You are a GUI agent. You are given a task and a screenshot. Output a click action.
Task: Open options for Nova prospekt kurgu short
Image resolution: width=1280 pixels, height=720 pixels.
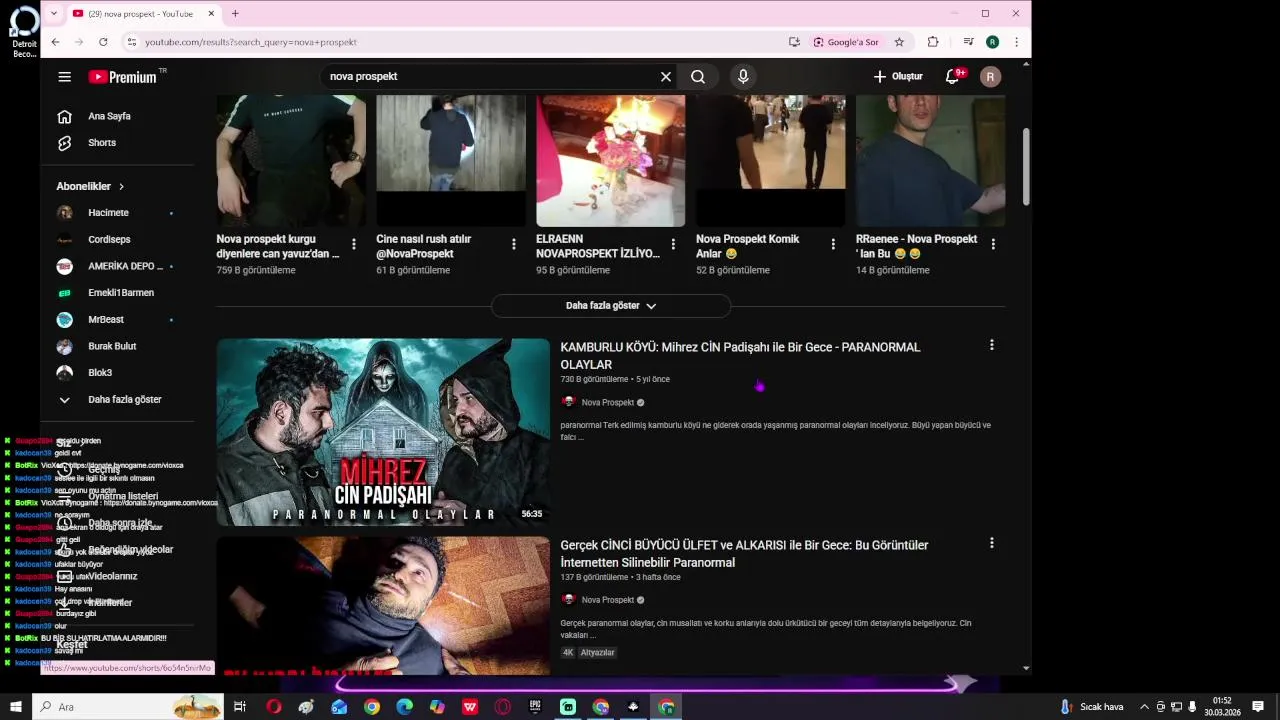tap(353, 244)
